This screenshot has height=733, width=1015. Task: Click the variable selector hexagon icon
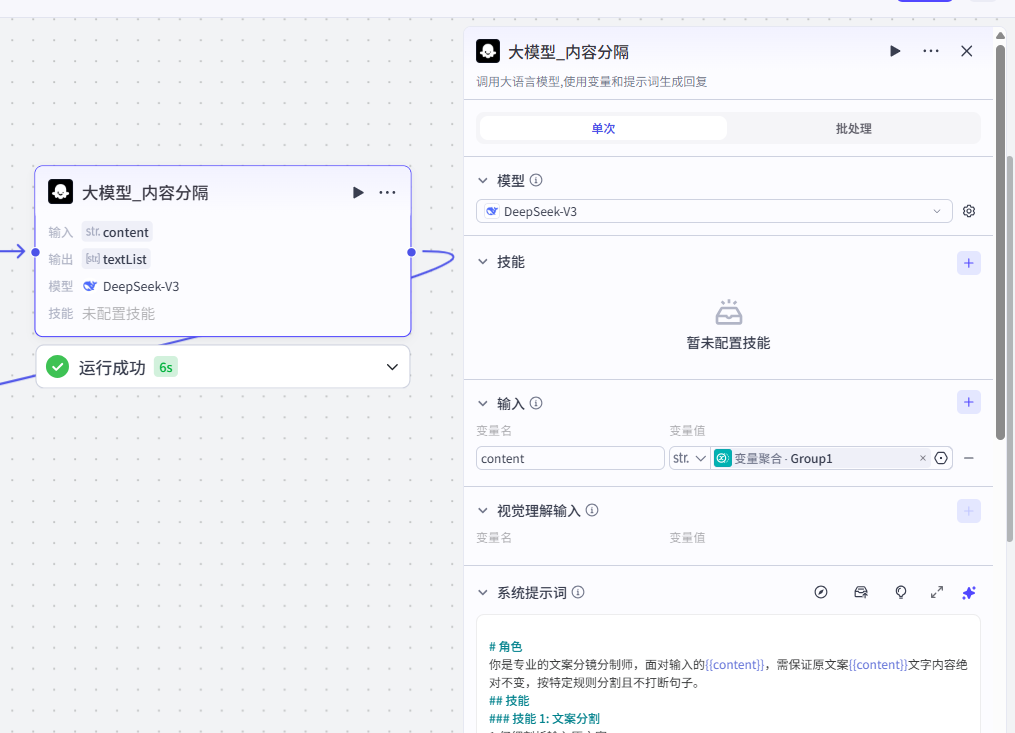[x=941, y=458]
